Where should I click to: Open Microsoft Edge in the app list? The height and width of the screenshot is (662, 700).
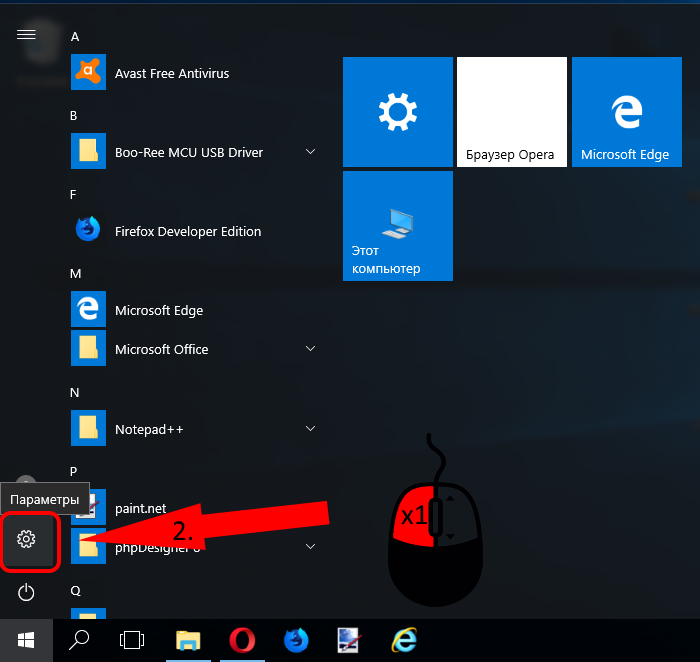tap(158, 310)
